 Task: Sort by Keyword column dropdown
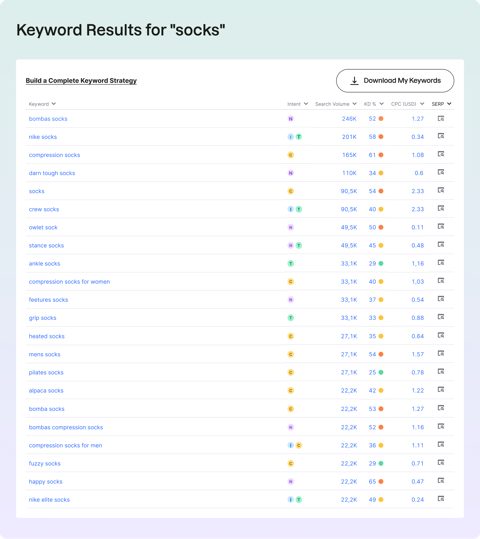pos(54,104)
